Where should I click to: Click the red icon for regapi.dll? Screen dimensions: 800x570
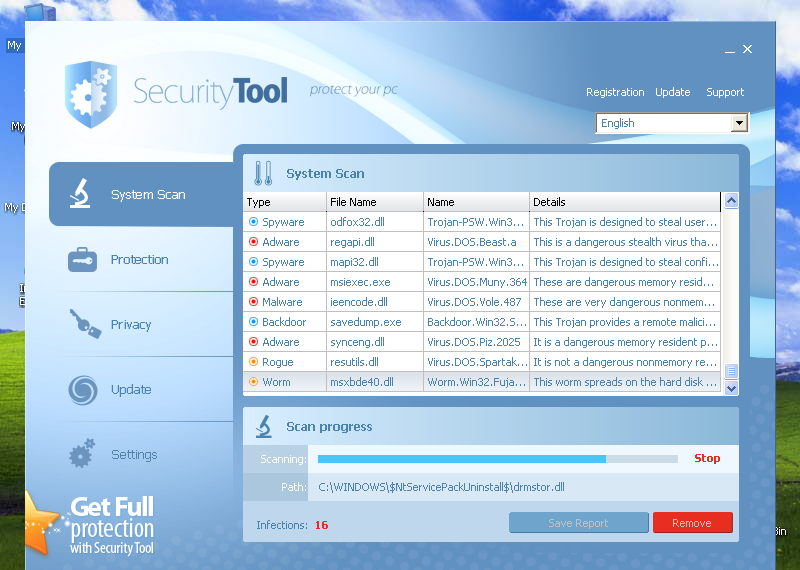253,242
